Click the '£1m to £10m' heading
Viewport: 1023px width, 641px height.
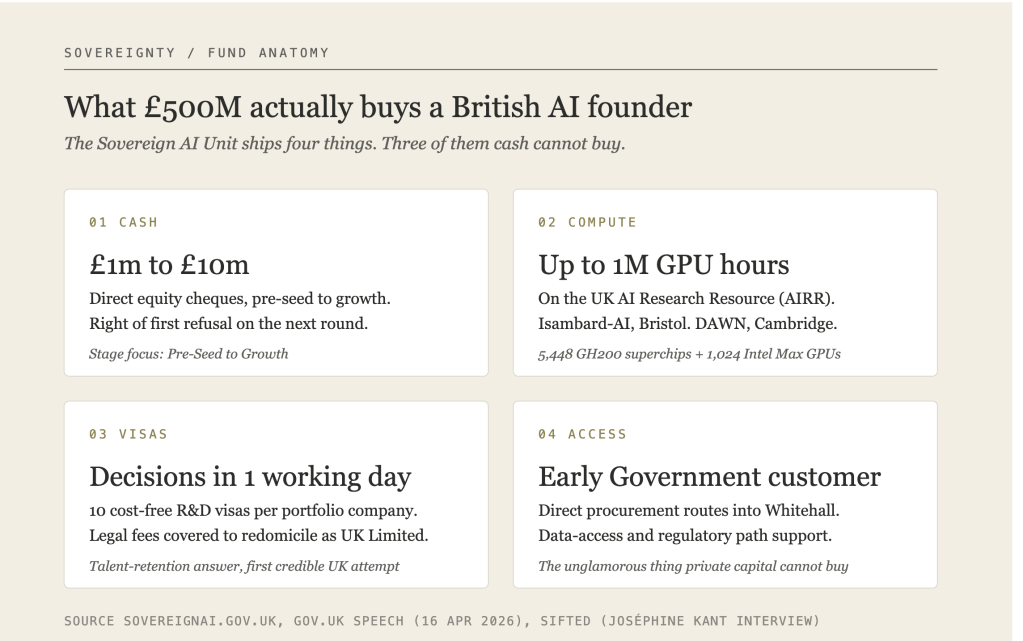point(169,265)
